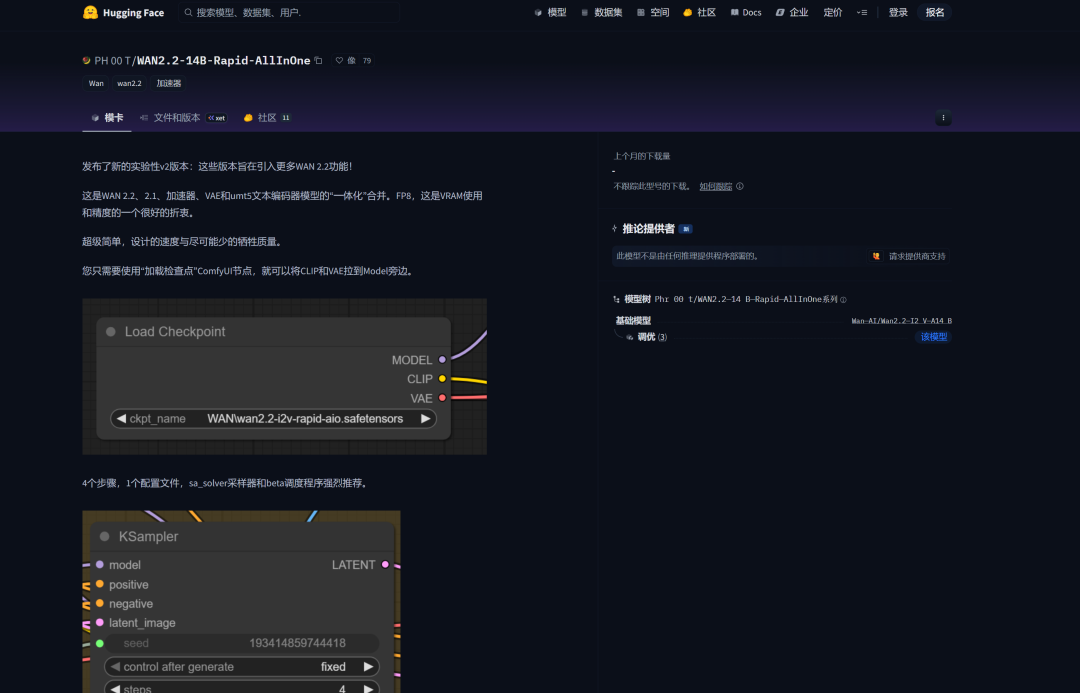Viewport: 1080px width, 693px height.
Task: Click the 基础模型 label
Action: 633,321
